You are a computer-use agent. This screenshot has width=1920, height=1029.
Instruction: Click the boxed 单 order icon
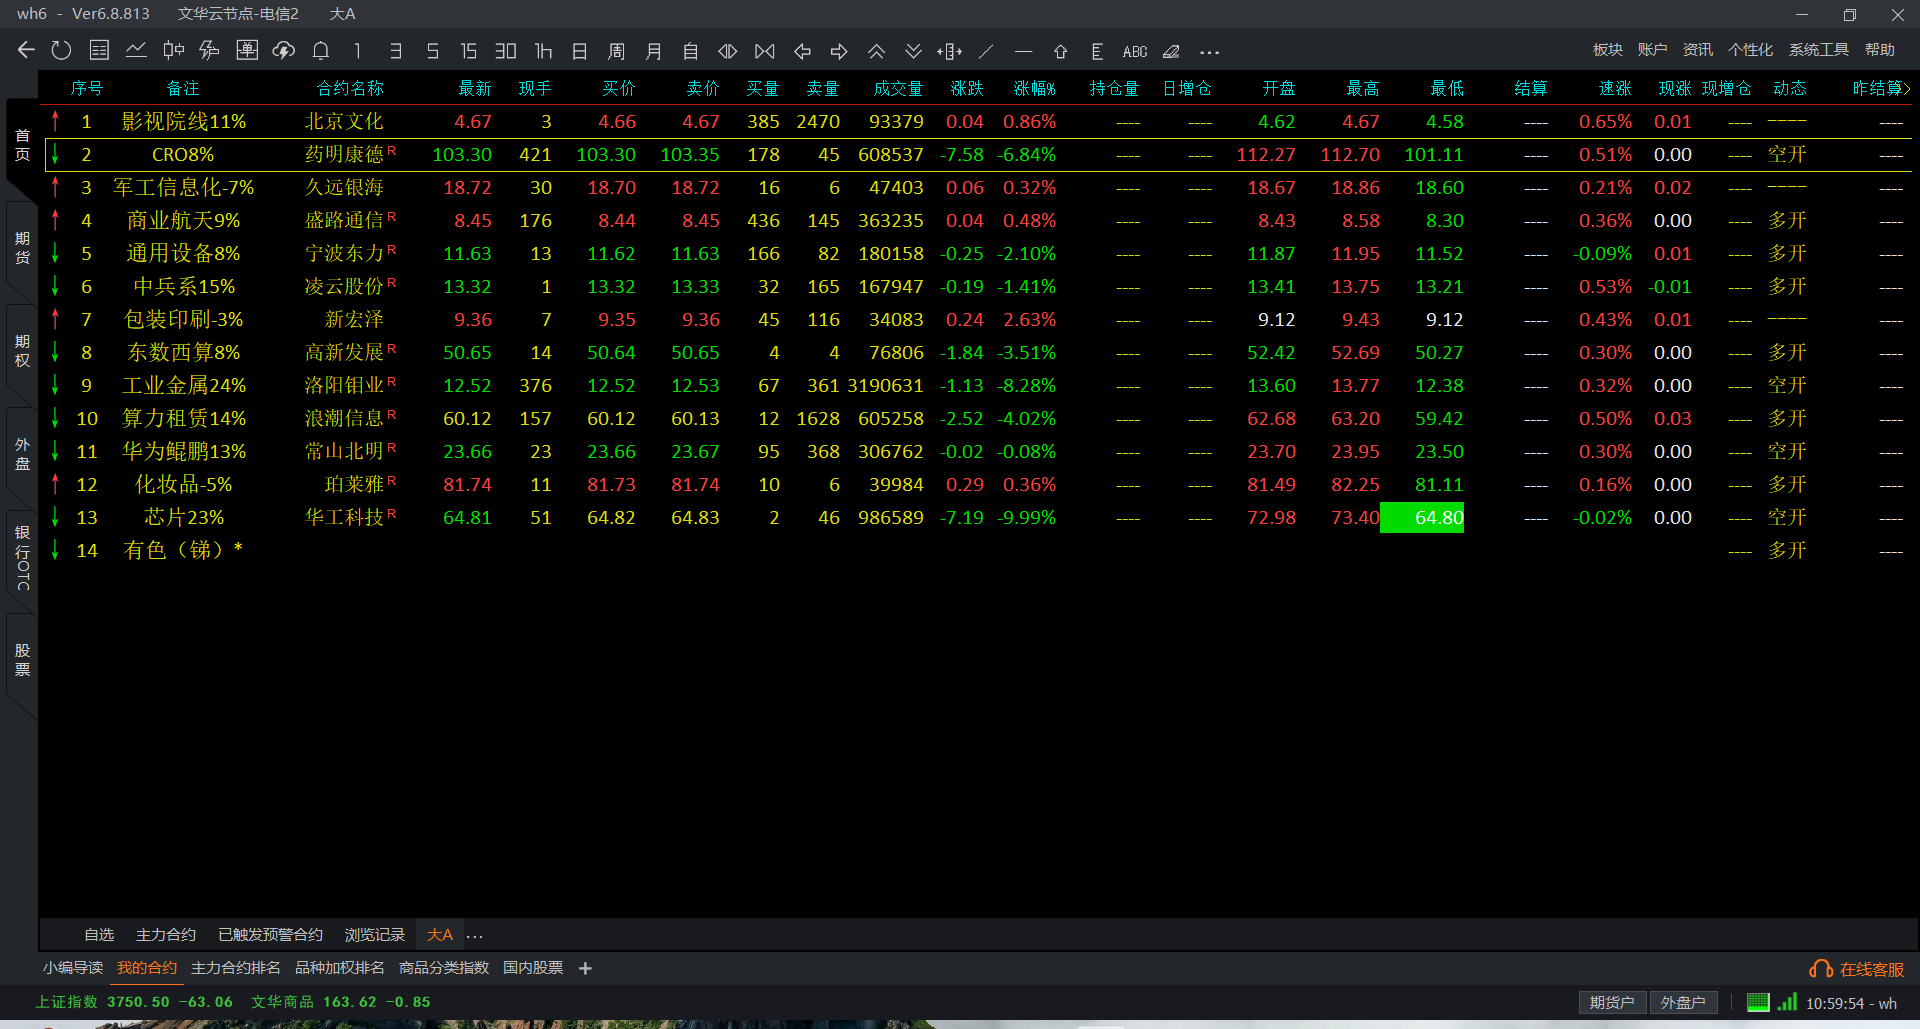[247, 50]
